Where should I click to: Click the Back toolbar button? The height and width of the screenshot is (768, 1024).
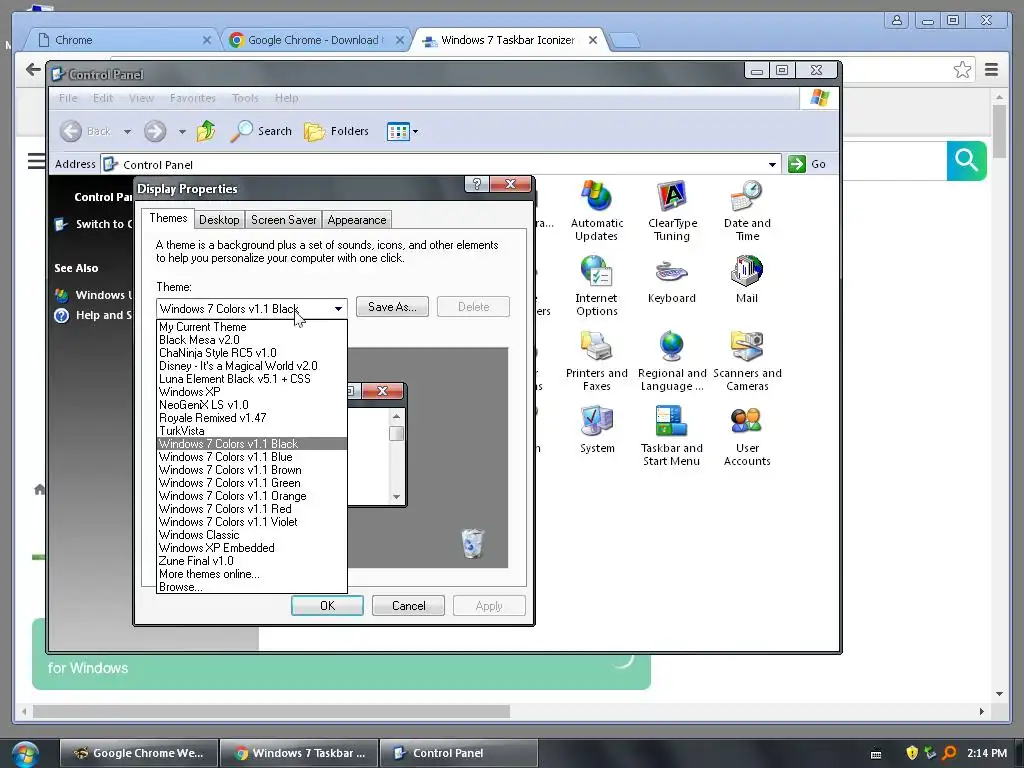[x=86, y=131]
